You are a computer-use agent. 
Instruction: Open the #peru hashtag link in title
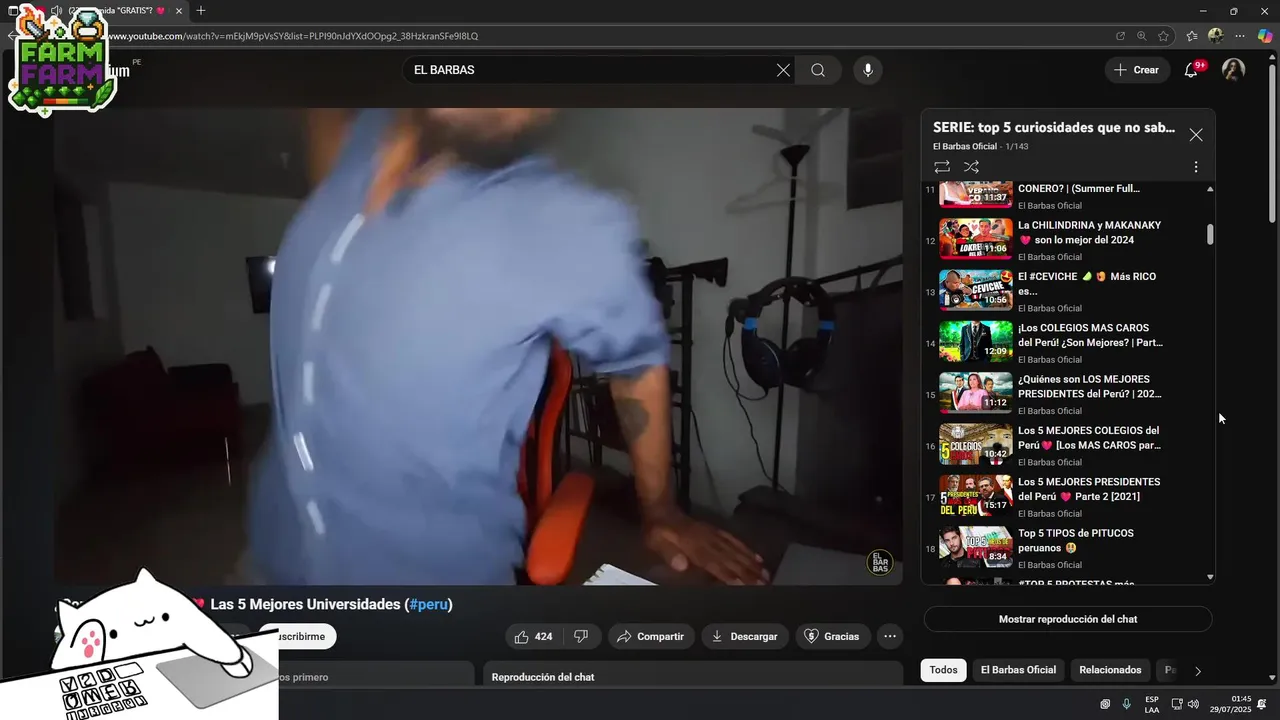pos(428,604)
